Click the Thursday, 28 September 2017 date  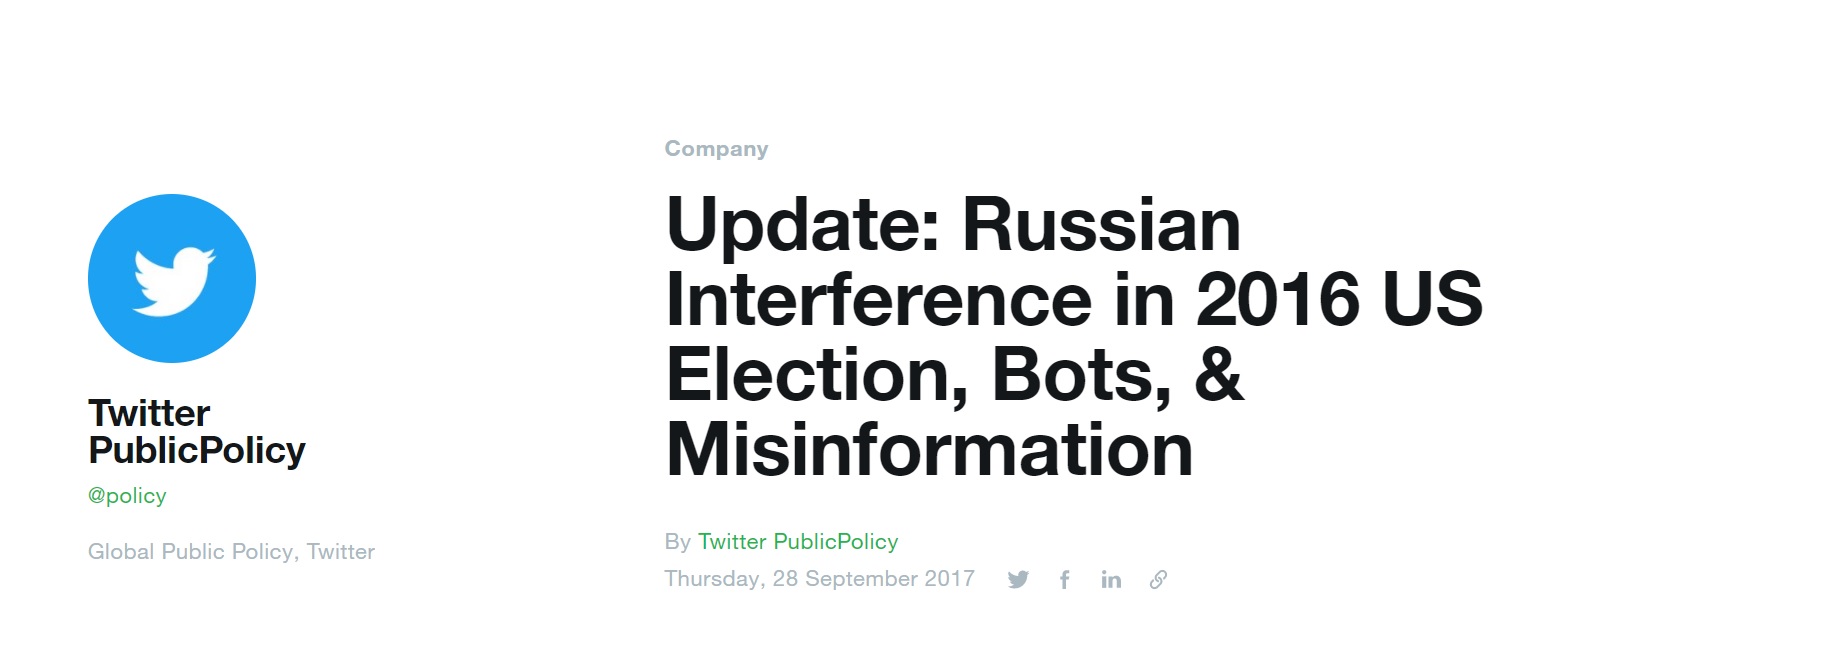tap(819, 579)
